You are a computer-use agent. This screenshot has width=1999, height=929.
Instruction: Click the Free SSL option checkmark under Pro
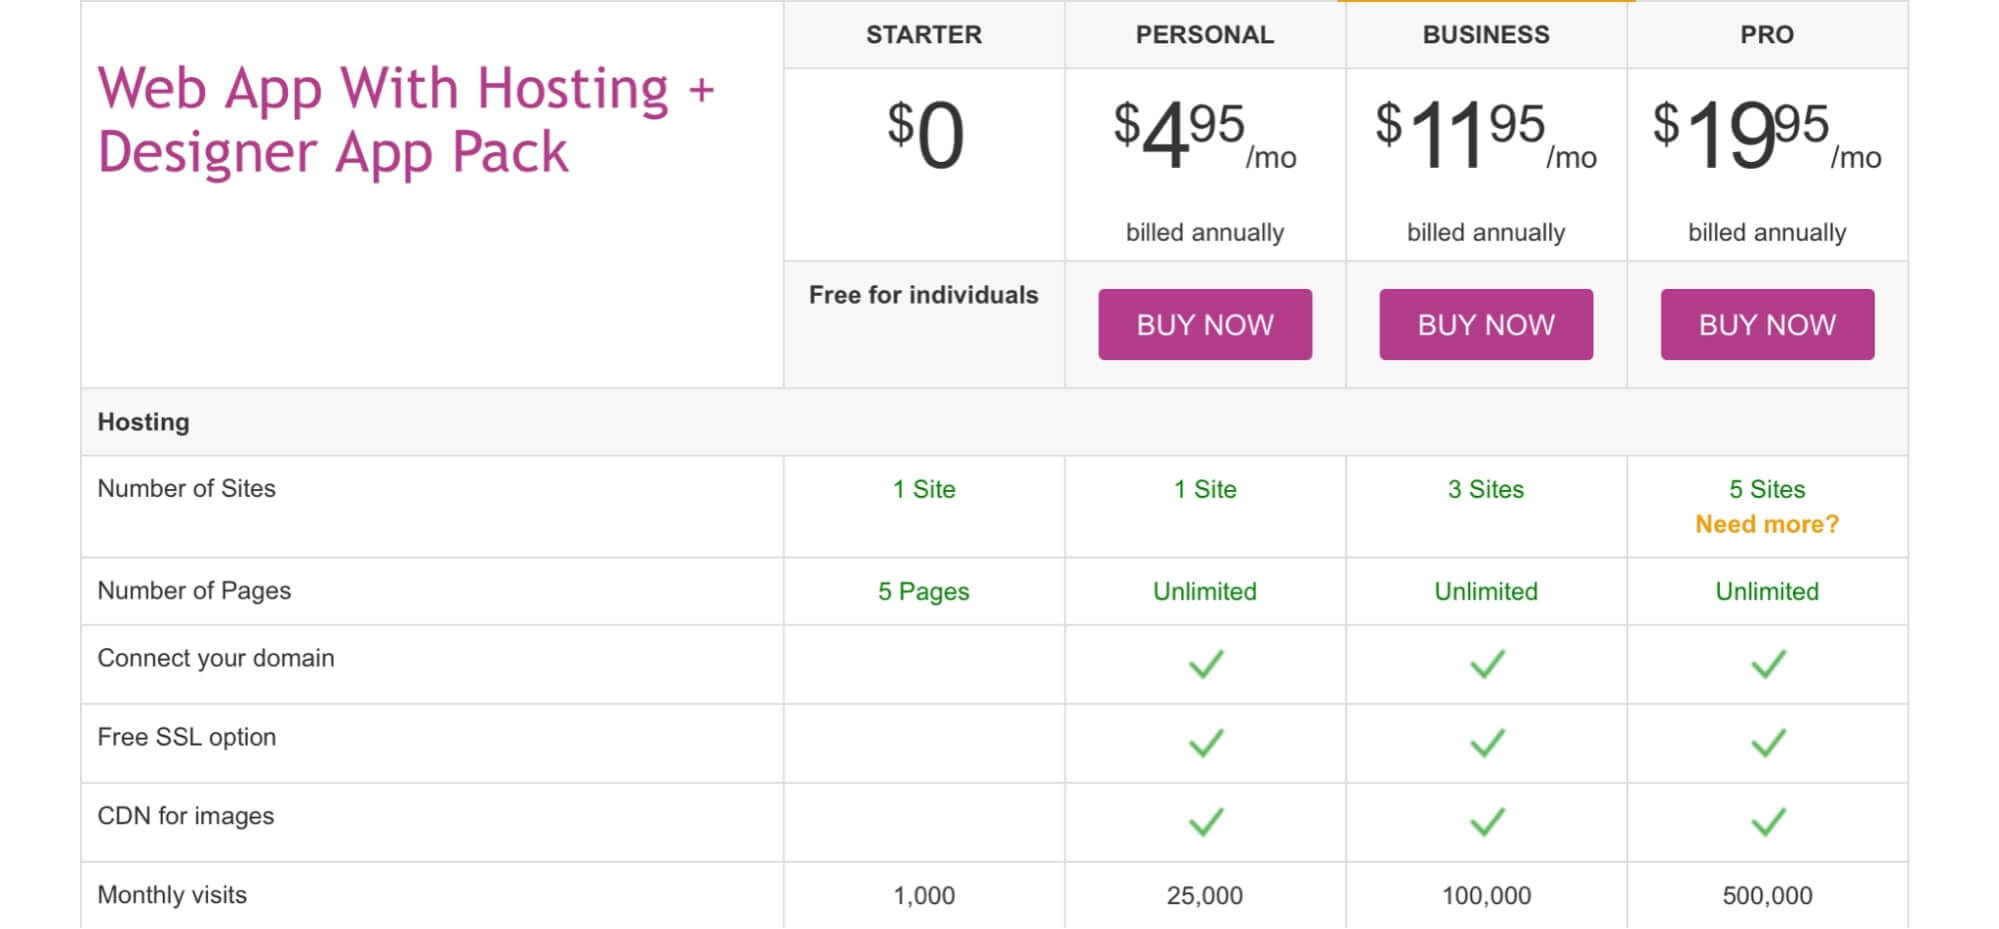(1768, 743)
